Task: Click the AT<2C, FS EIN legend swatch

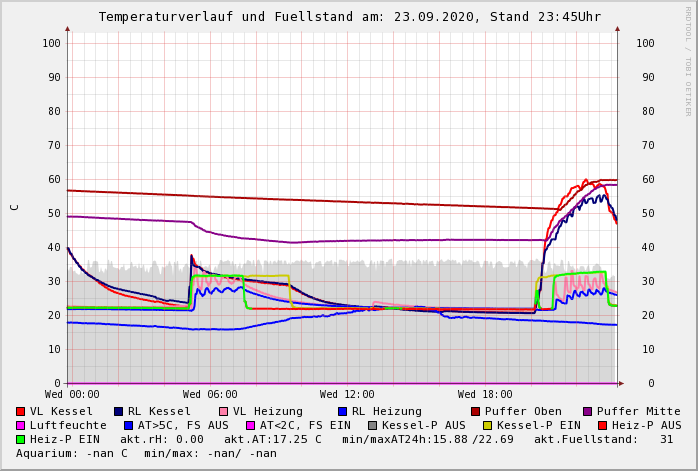Action: point(251,426)
